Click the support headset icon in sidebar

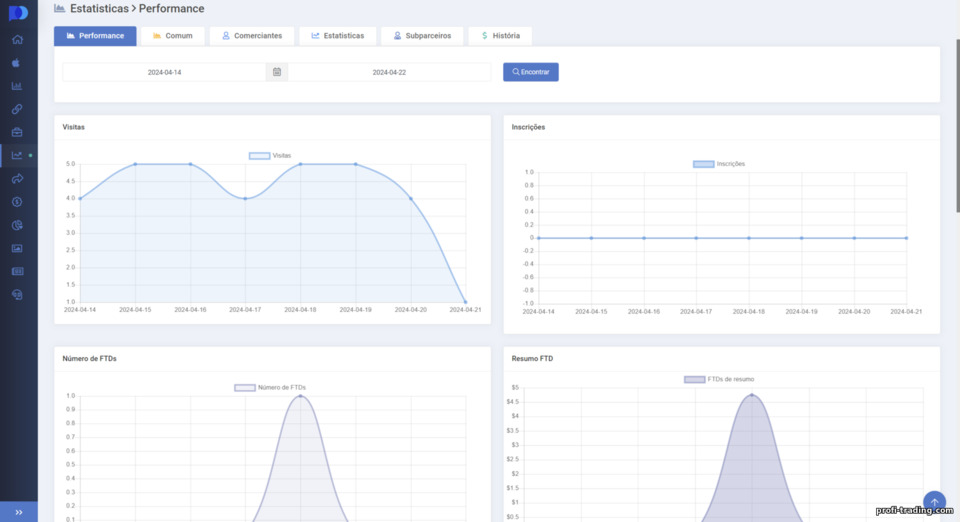[x=17, y=295]
